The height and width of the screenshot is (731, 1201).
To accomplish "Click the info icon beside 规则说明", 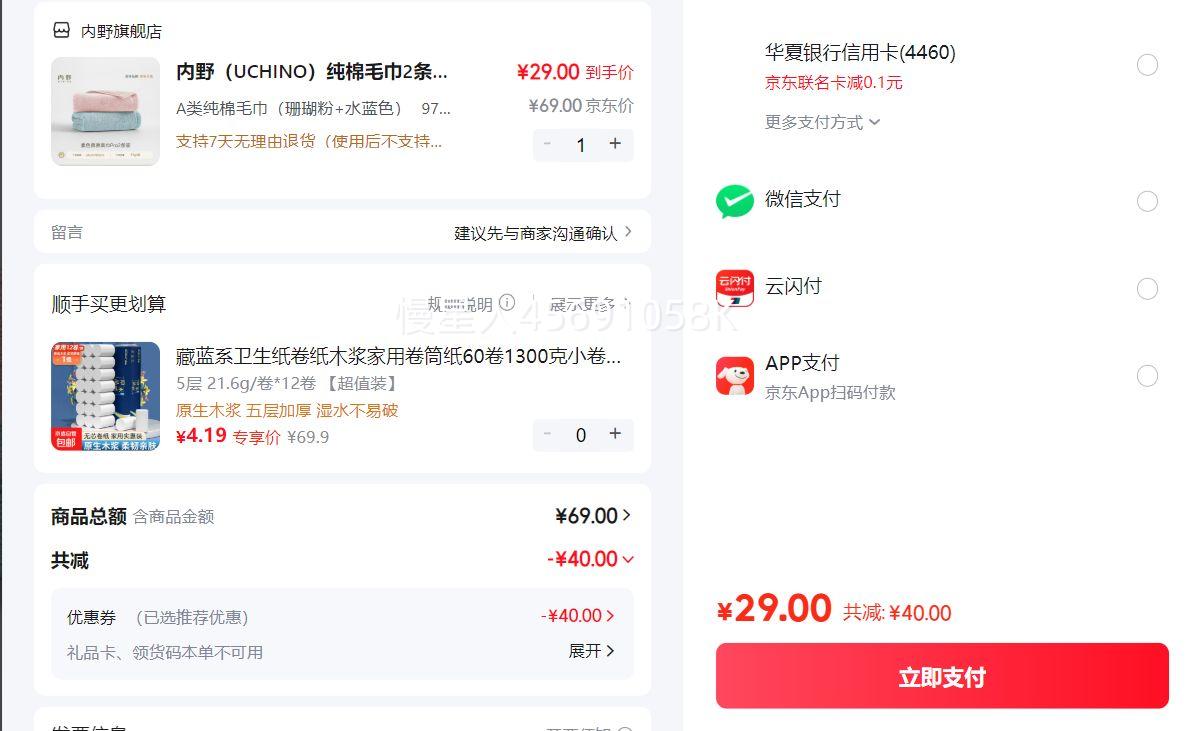I will 507,303.
